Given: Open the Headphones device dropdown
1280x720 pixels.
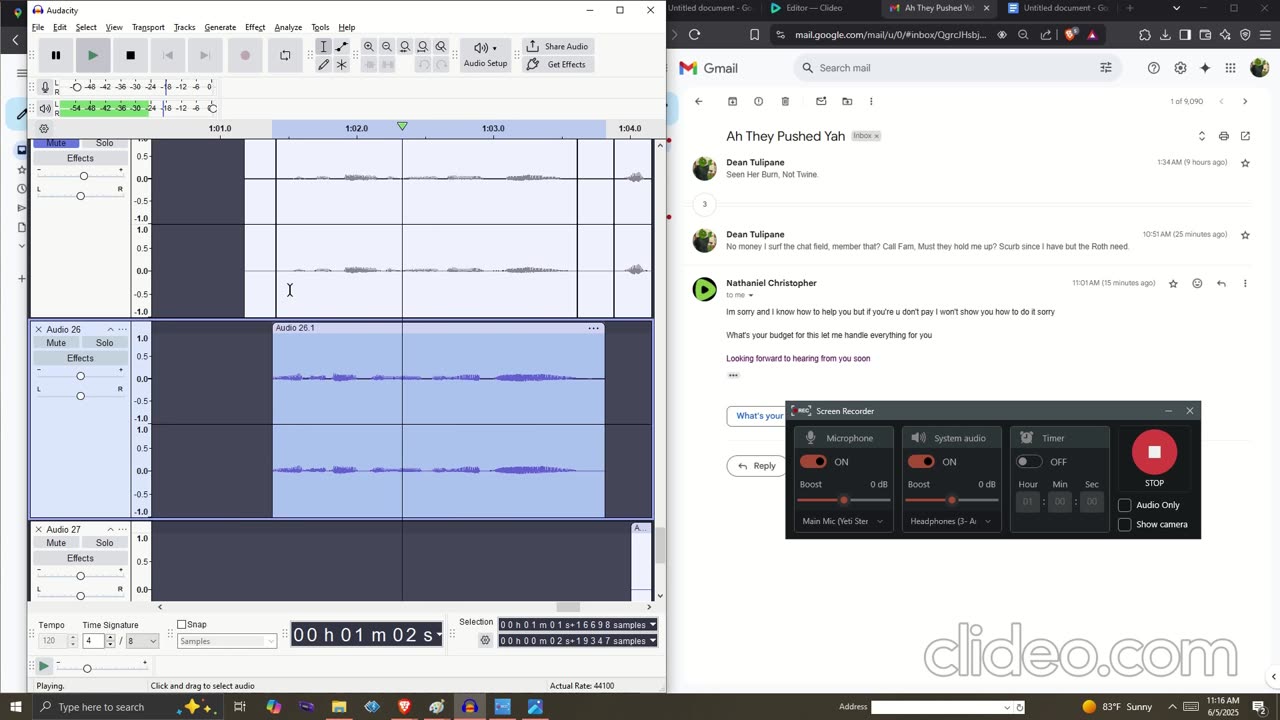Looking at the screenshot, I should tap(951, 521).
